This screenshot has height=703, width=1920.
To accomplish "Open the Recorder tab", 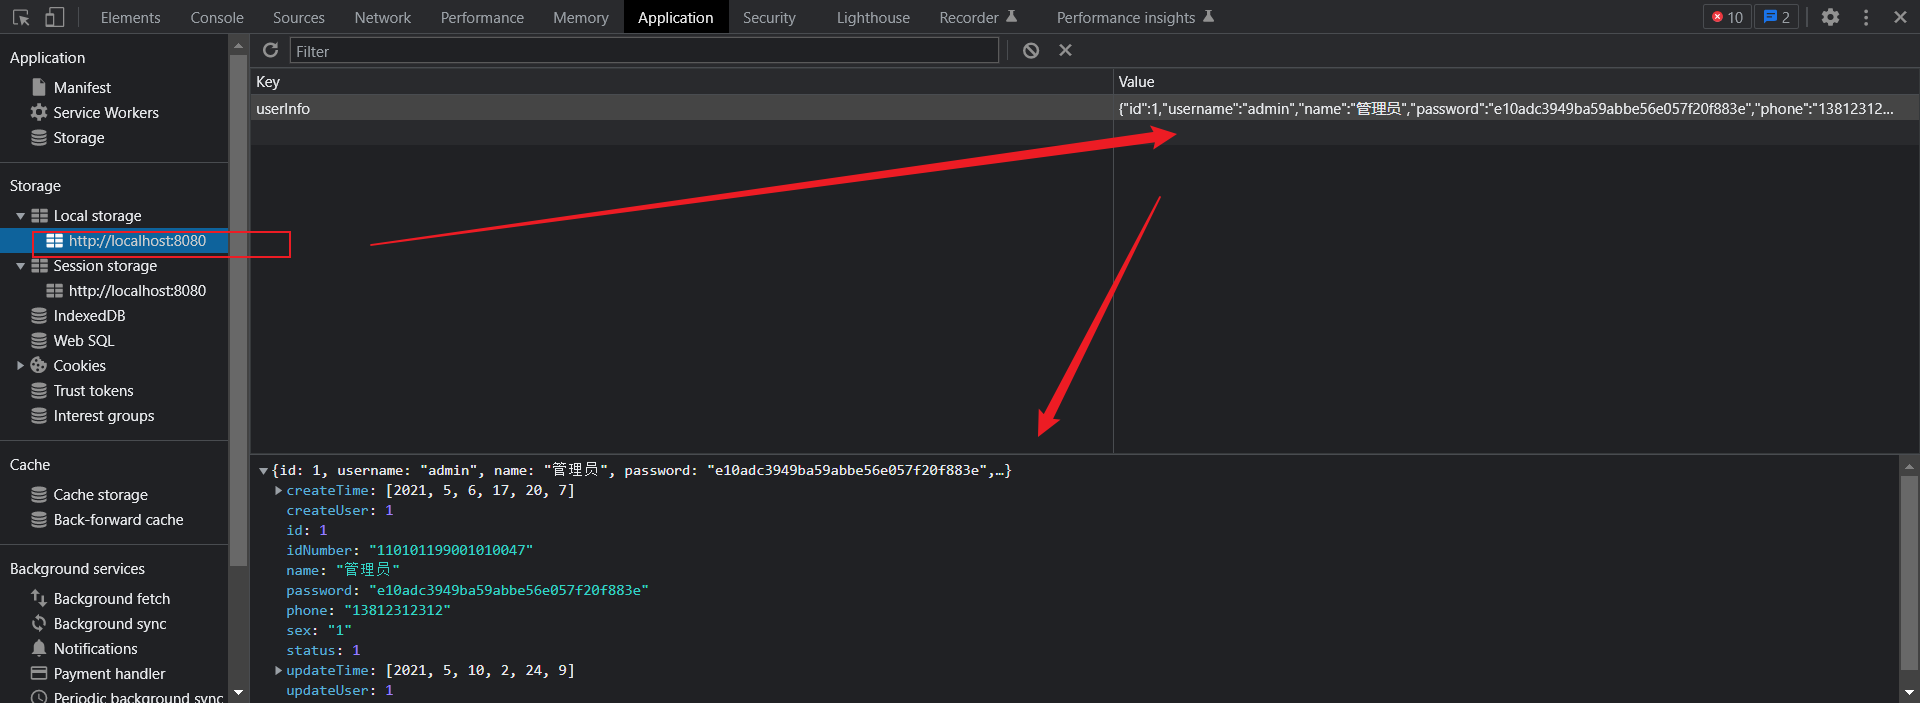I will [977, 17].
